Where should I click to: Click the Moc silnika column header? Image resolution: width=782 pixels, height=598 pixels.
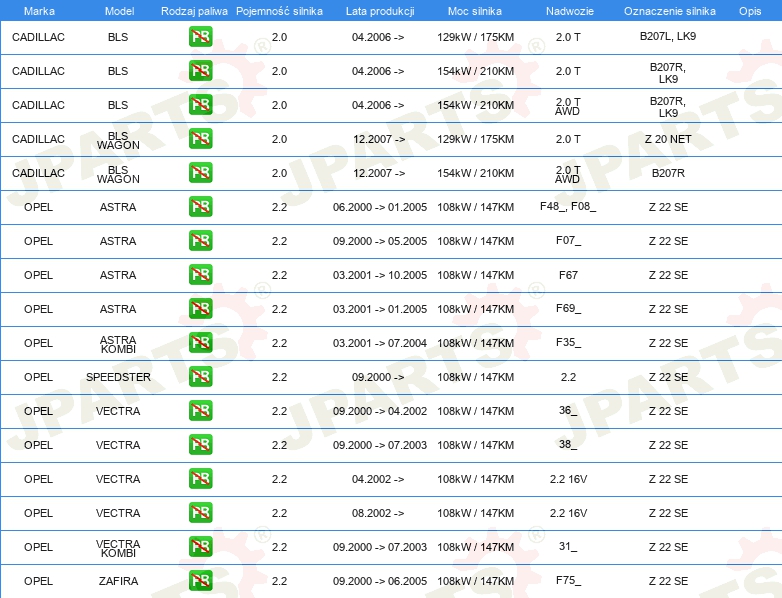[x=475, y=11]
